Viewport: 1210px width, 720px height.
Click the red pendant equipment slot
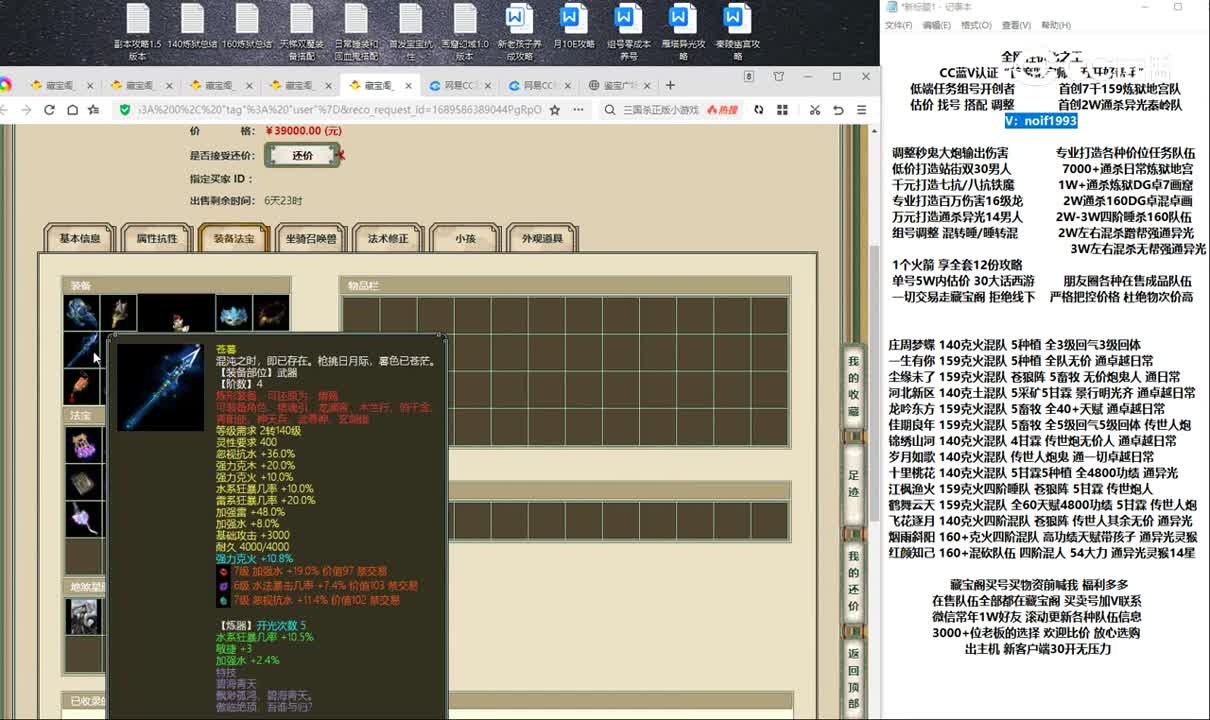coord(82,386)
